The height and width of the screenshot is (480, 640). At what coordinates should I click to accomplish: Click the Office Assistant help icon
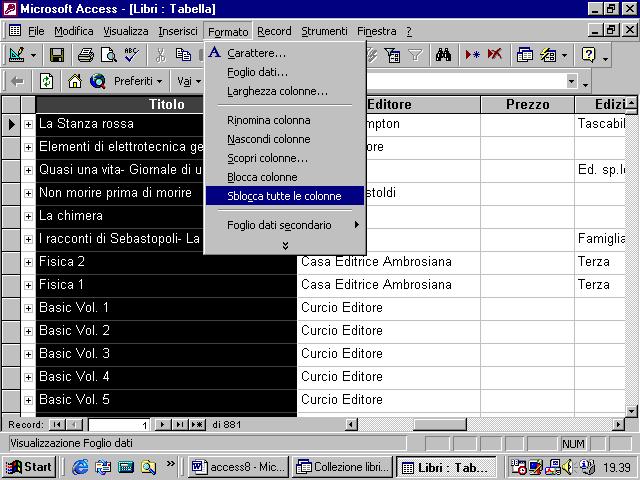pyautogui.click(x=588, y=55)
